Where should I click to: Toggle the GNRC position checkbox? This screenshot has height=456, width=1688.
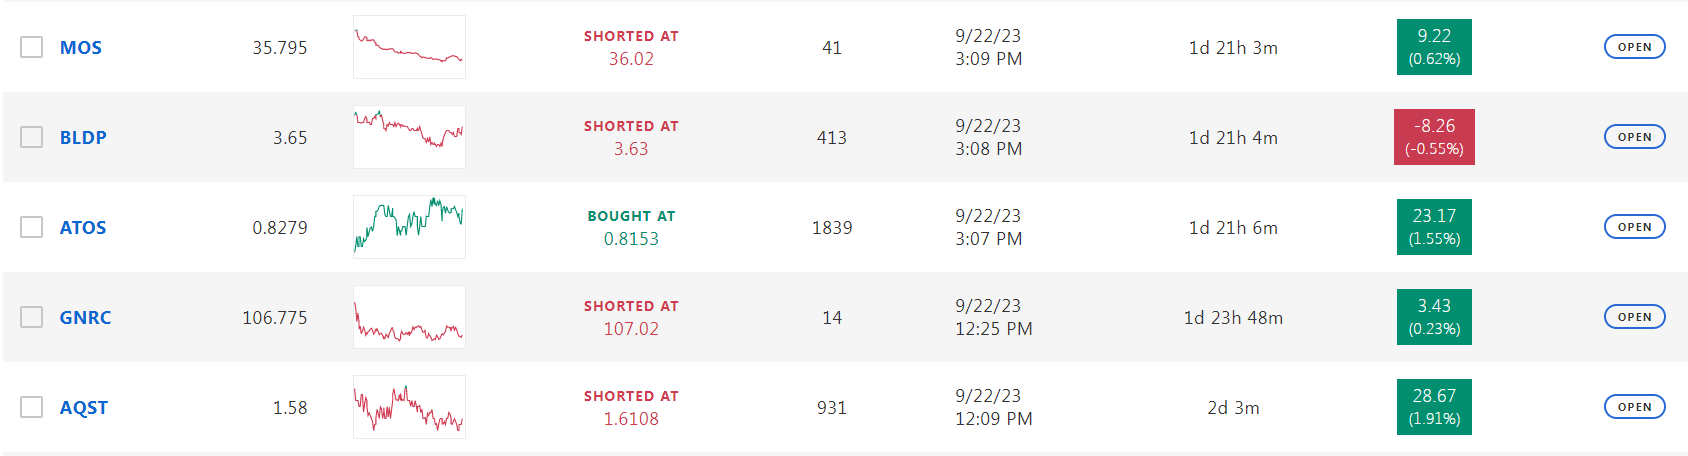coord(32,317)
